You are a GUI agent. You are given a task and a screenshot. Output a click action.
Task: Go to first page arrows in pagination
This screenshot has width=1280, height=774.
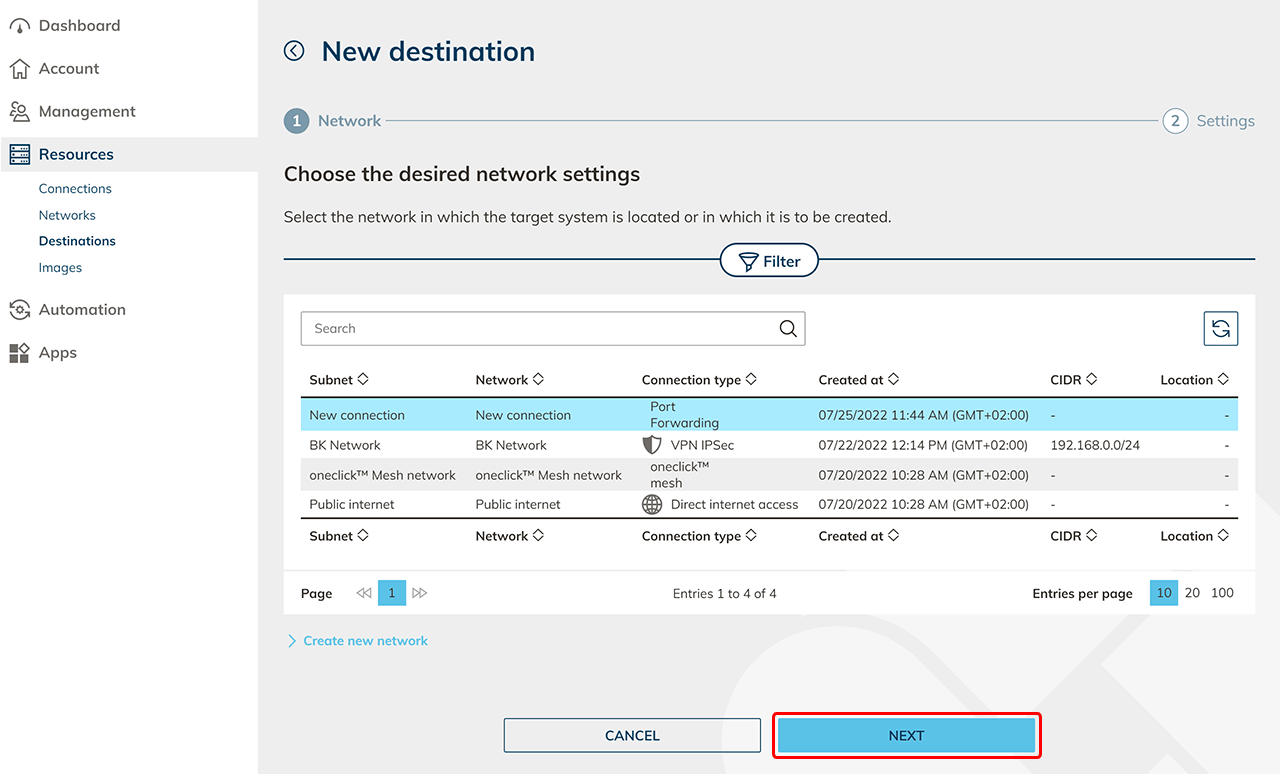point(363,593)
